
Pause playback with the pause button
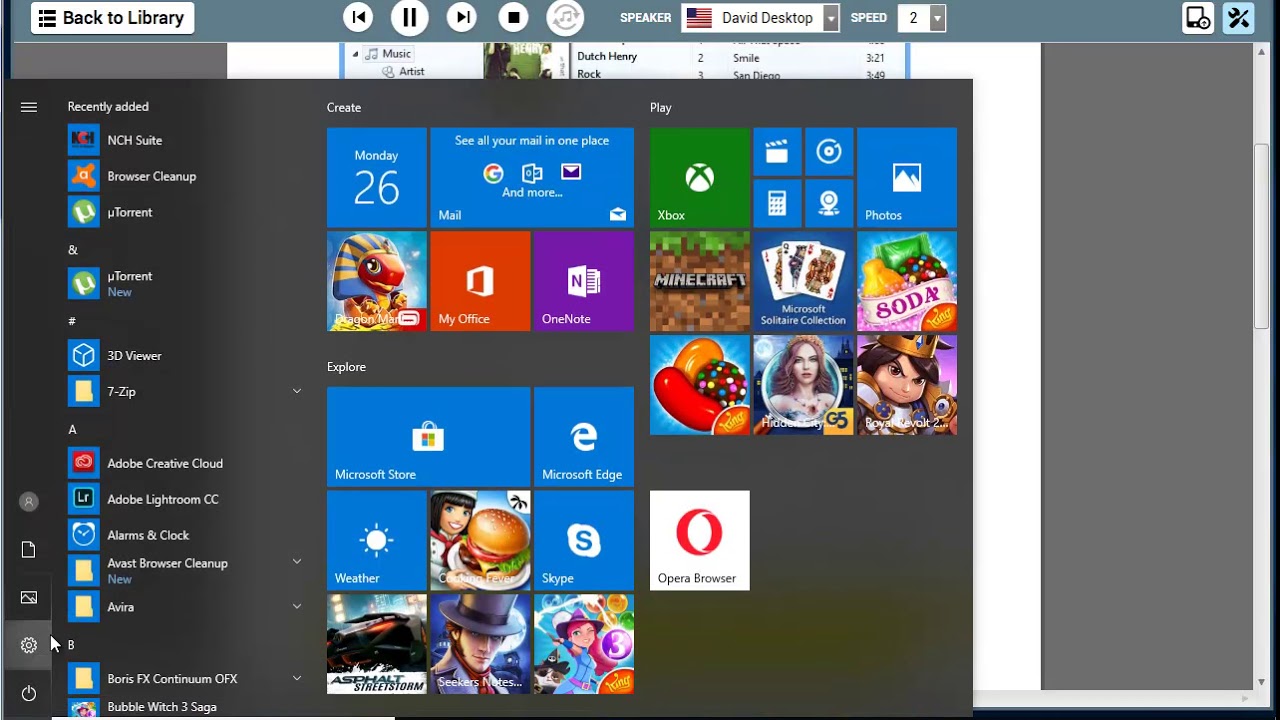pos(409,17)
